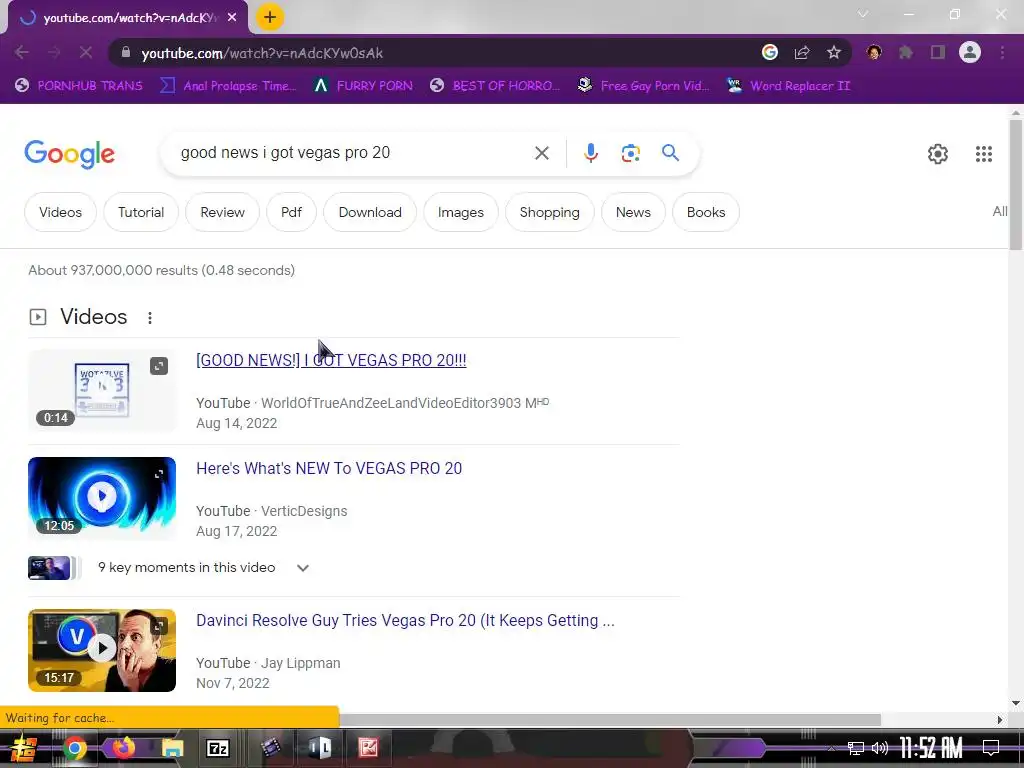Open Videos section three-dot options

click(150, 318)
